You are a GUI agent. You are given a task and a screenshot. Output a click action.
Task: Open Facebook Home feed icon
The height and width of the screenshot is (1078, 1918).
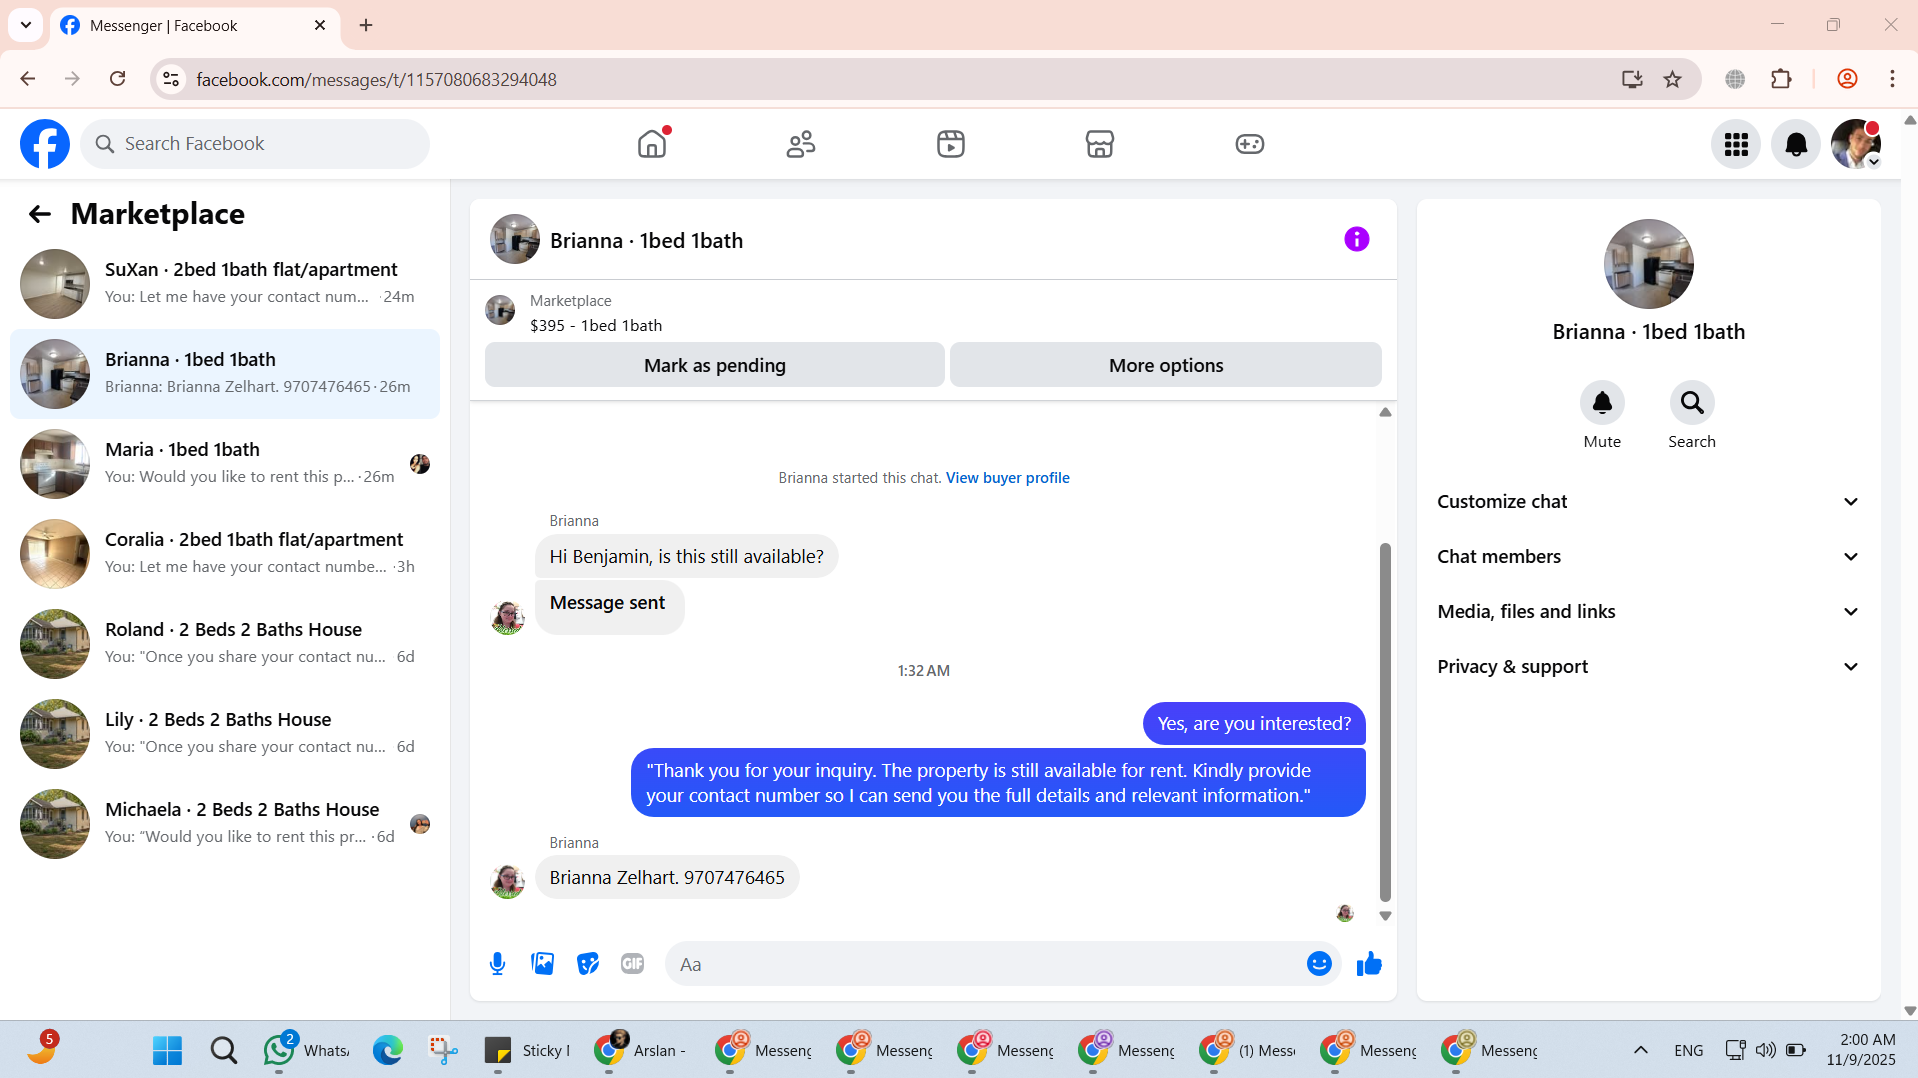tap(652, 144)
